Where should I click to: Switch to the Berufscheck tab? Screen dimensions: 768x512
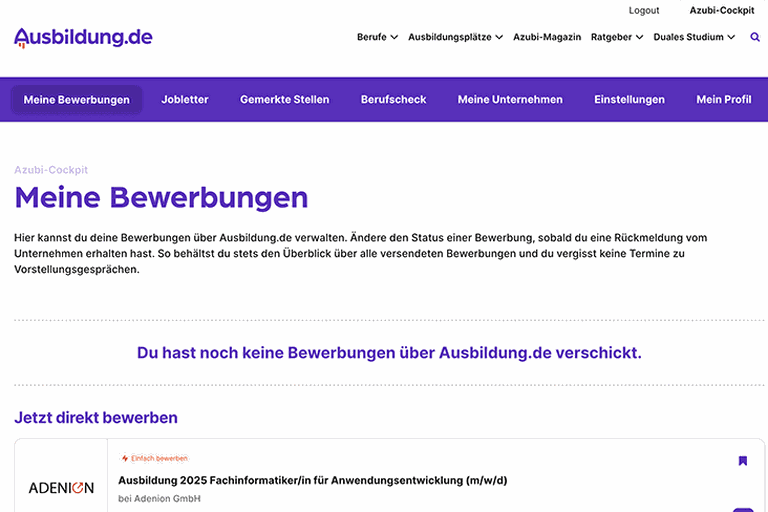pos(393,100)
